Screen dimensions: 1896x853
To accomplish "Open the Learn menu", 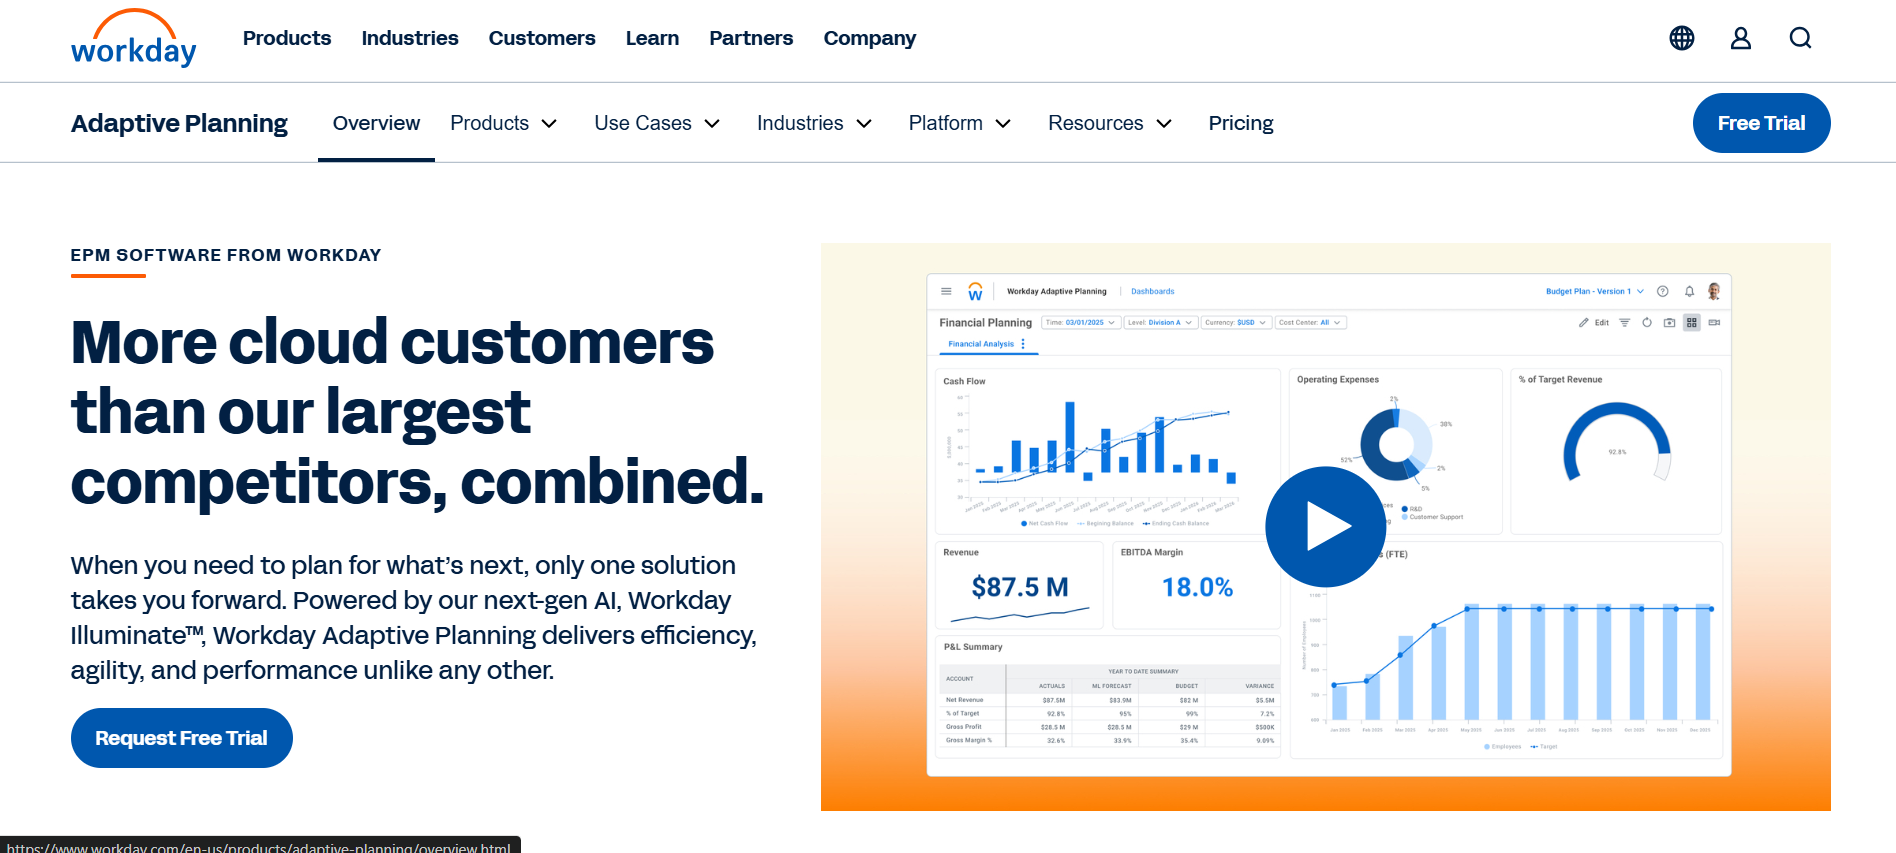I will coord(652,38).
